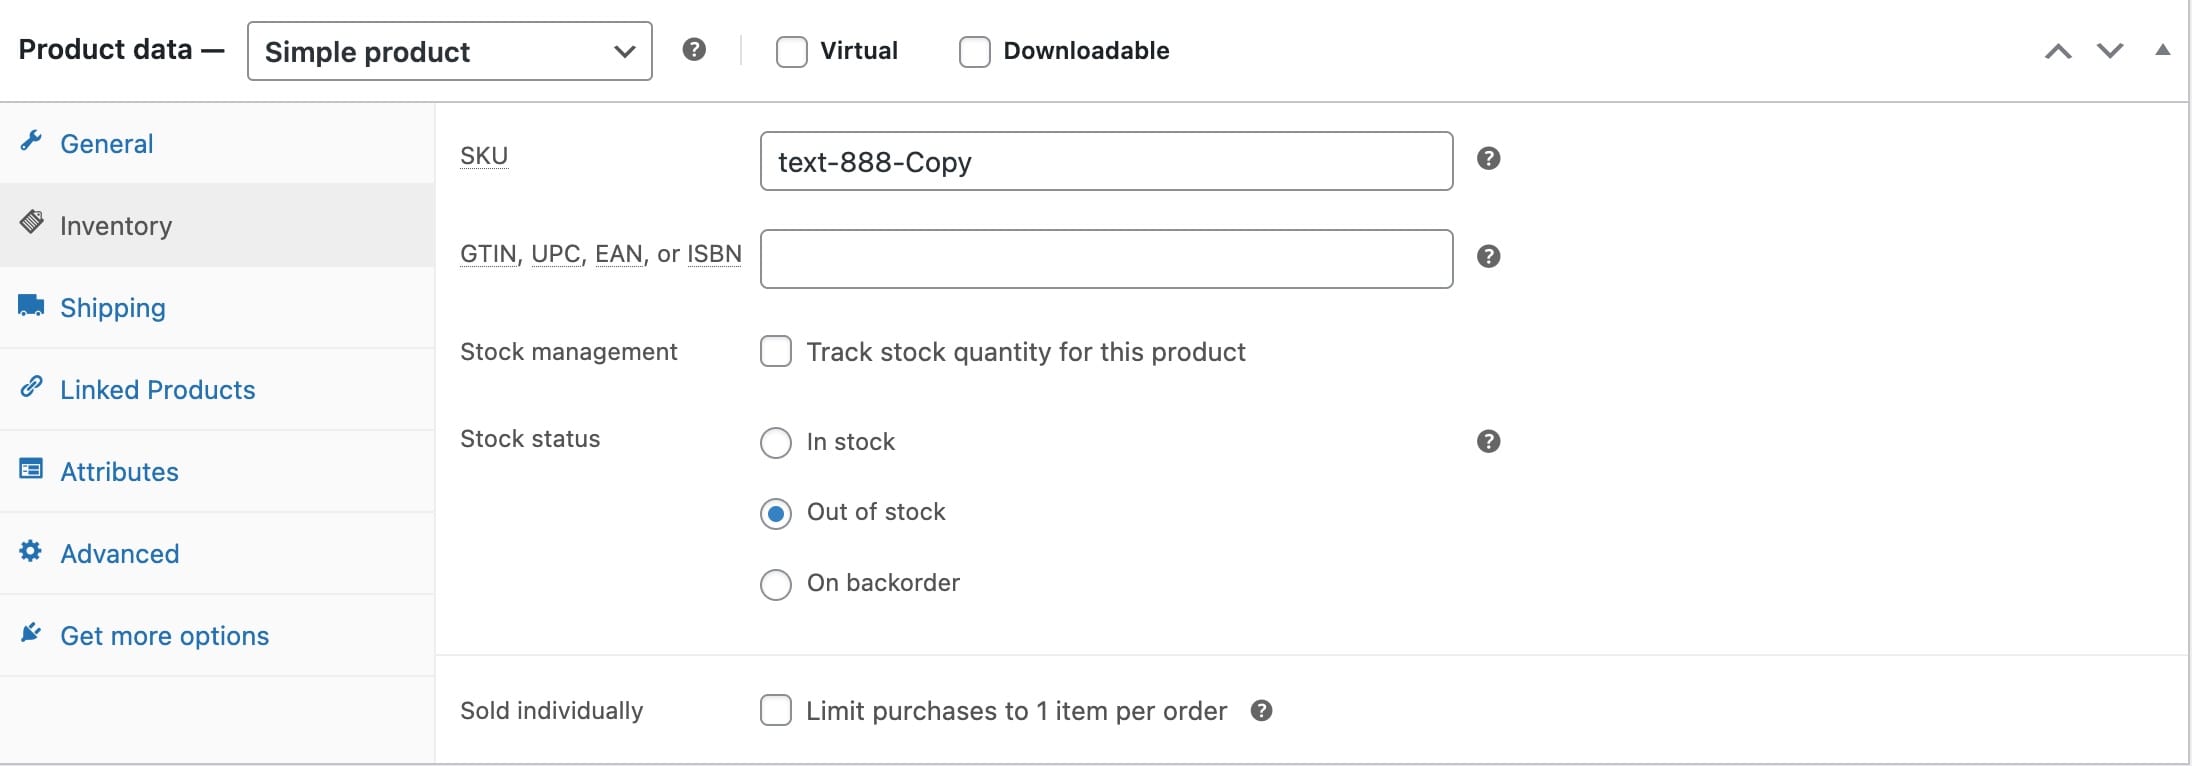The image size is (2192, 766).
Task: Switch to the Shipping tab
Action: 113,307
